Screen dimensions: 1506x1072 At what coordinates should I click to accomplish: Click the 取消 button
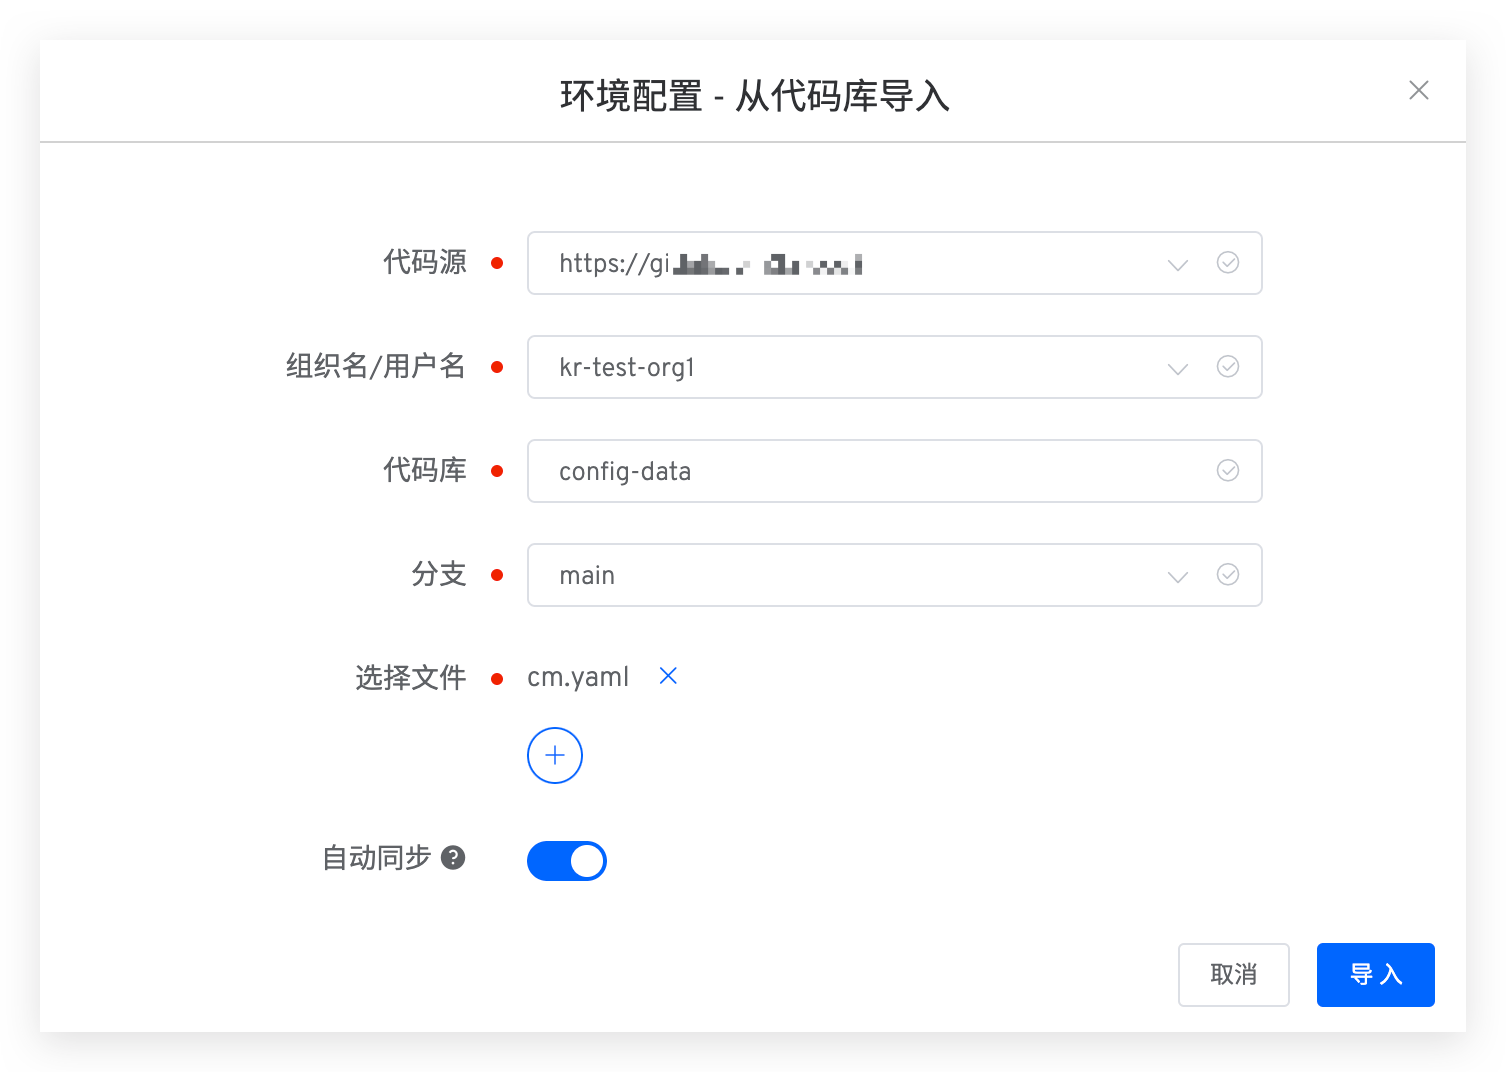(1233, 975)
